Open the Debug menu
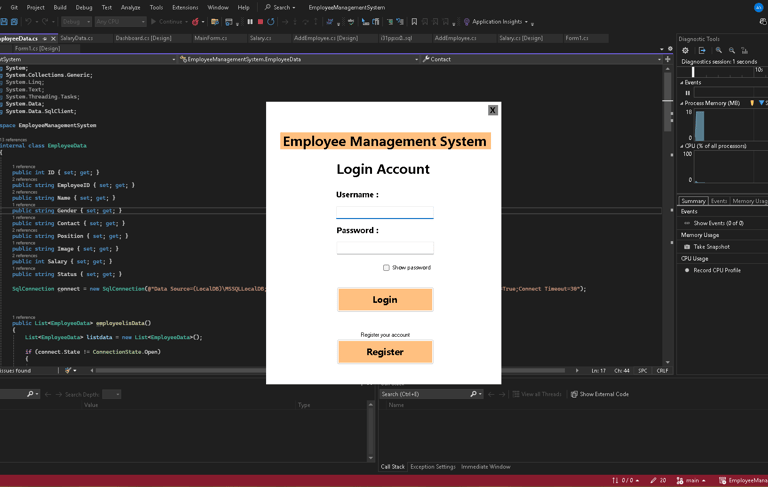The width and height of the screenshot is (768, 487). (84, 7)
